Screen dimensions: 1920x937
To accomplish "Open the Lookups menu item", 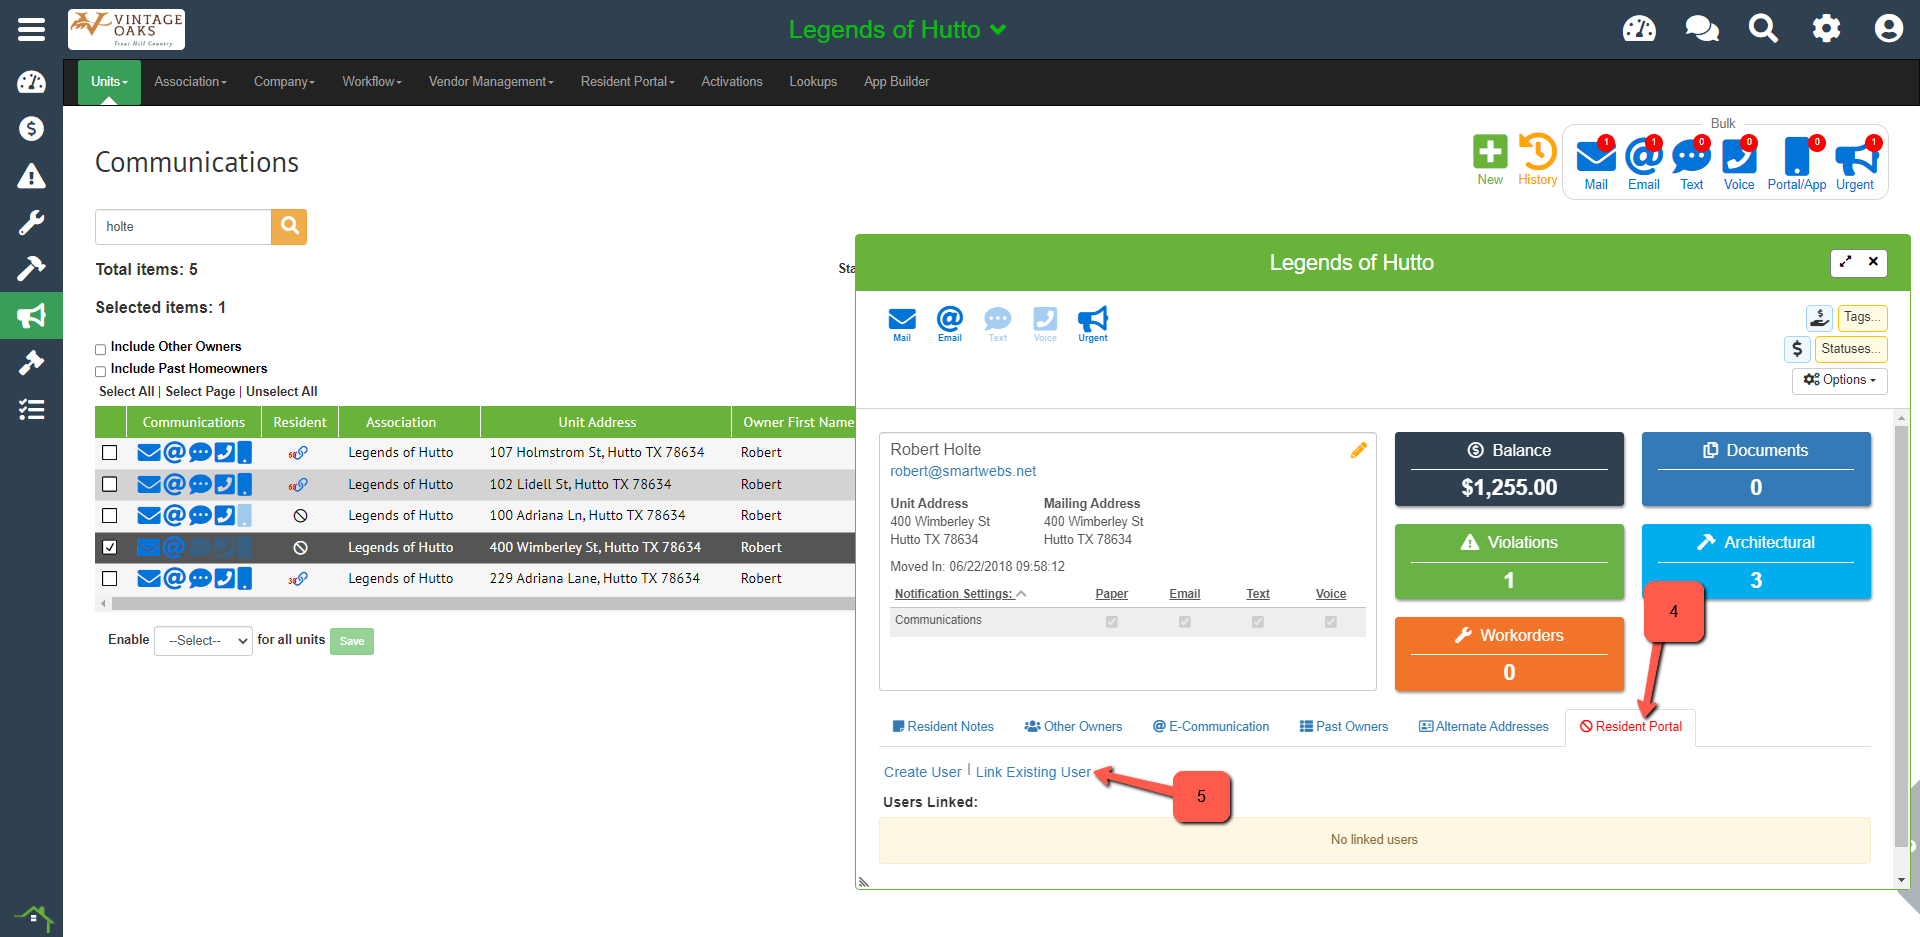I will [813, 82].
